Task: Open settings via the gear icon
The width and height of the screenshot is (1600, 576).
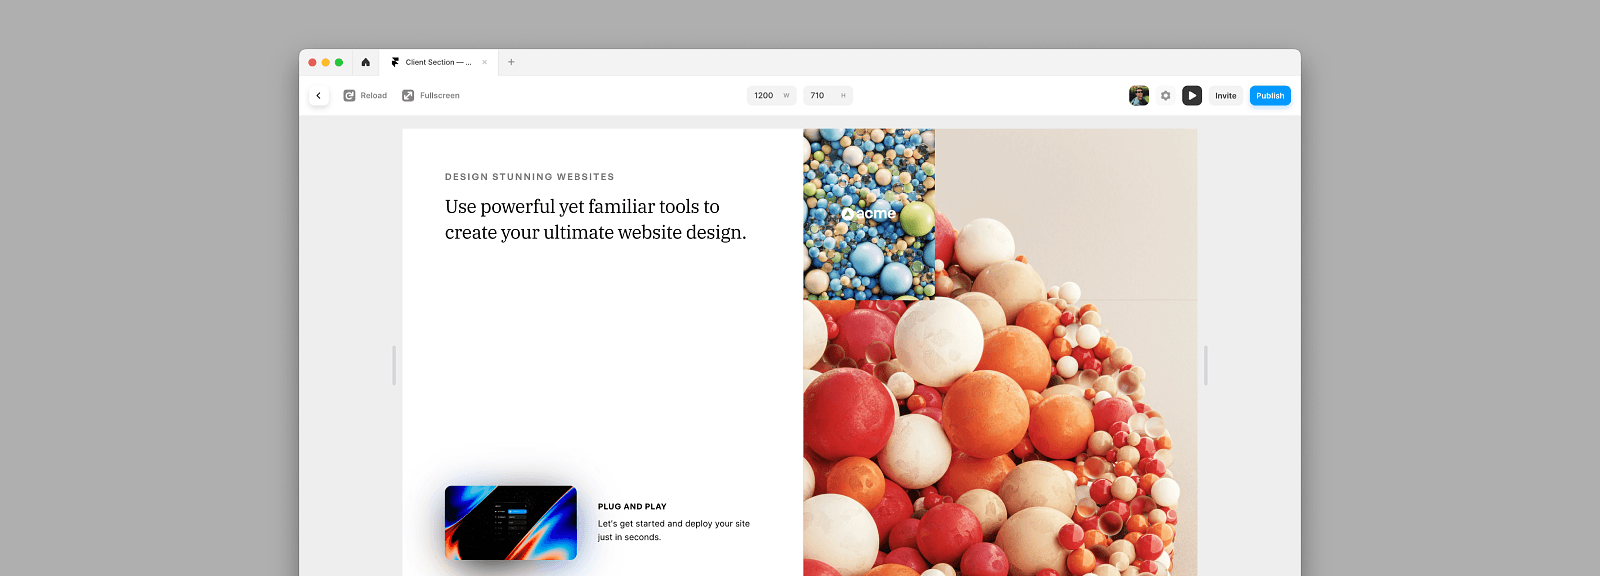Action: pos(1165,96)
